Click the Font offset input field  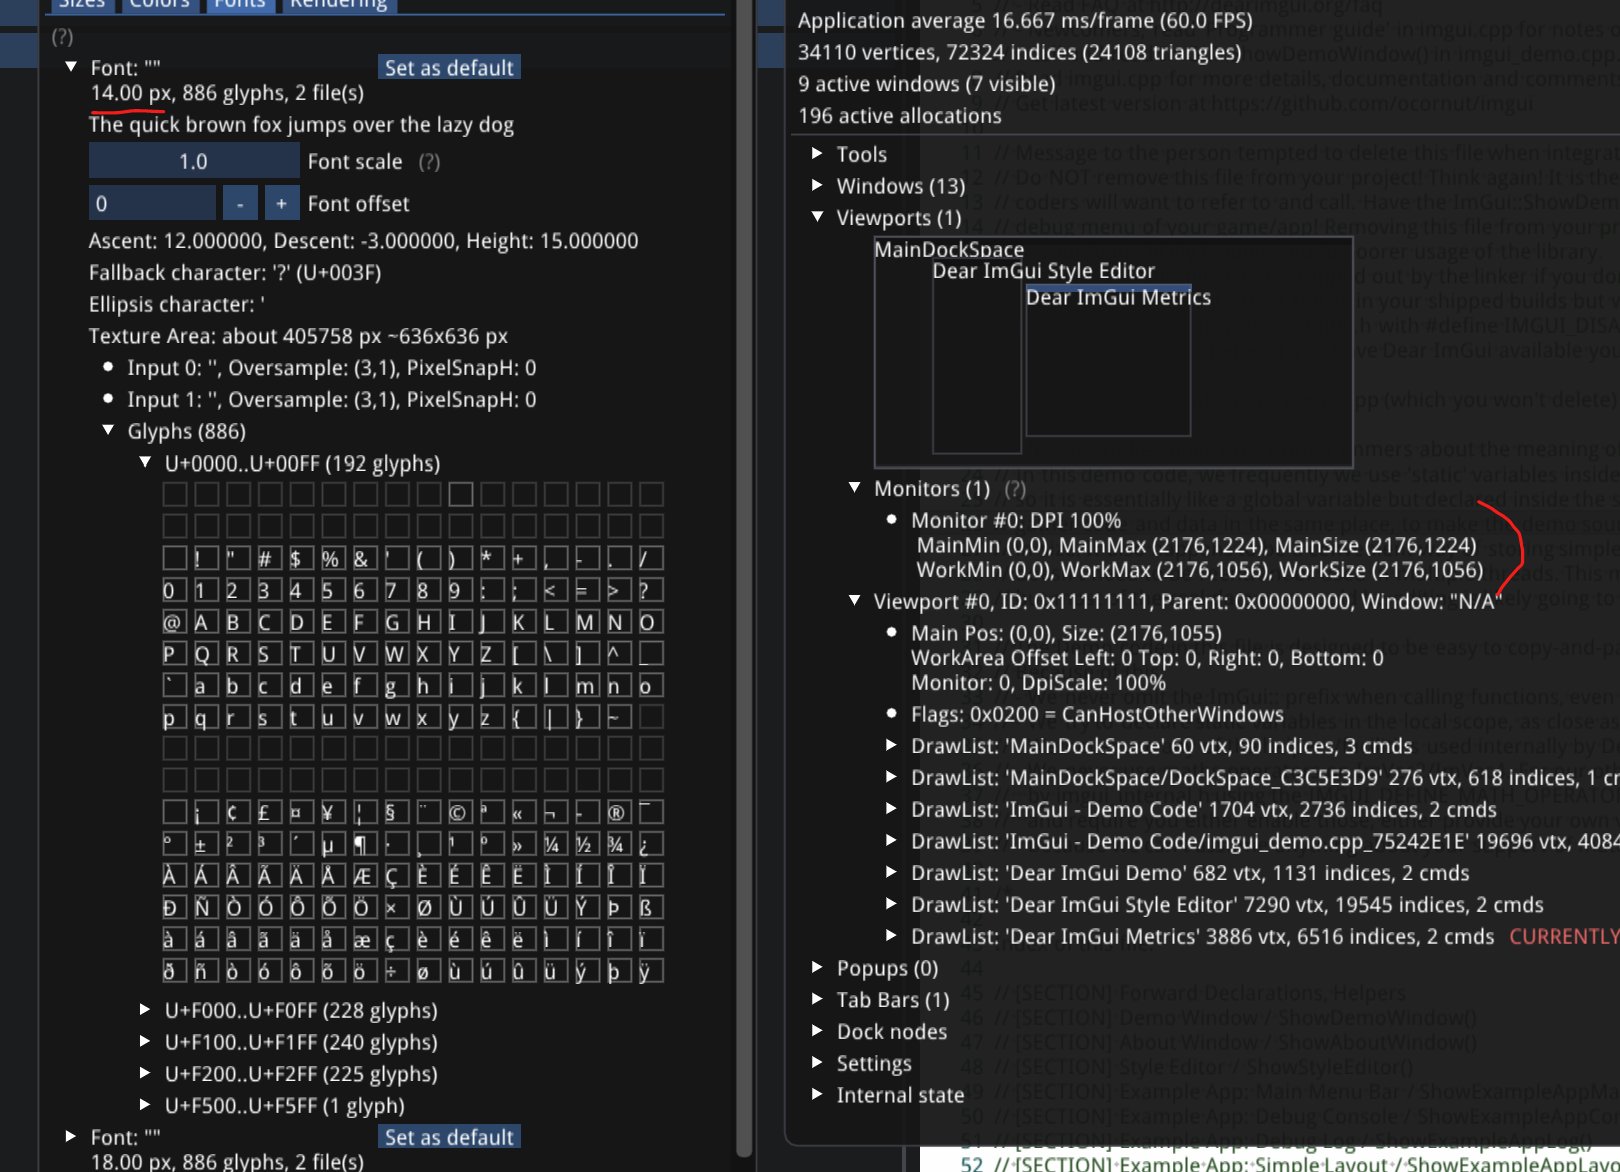[x=152, y=203]
